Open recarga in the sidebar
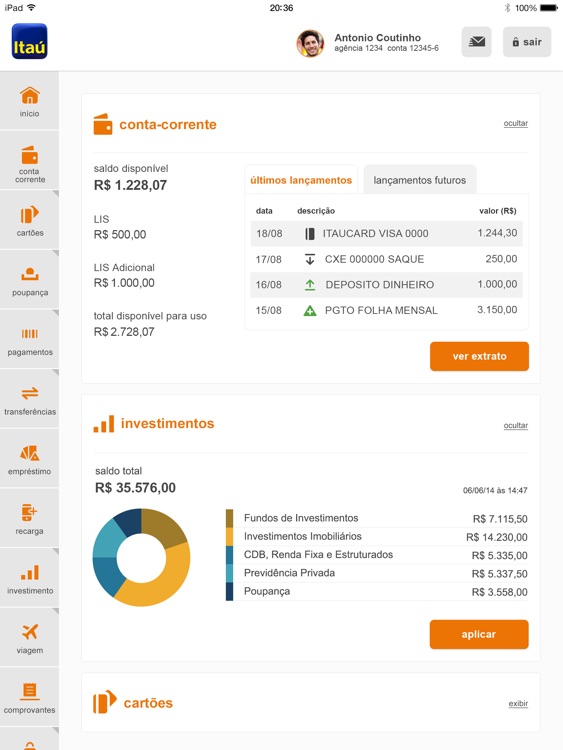Screen dimensions: 563x750 (30, 519)
